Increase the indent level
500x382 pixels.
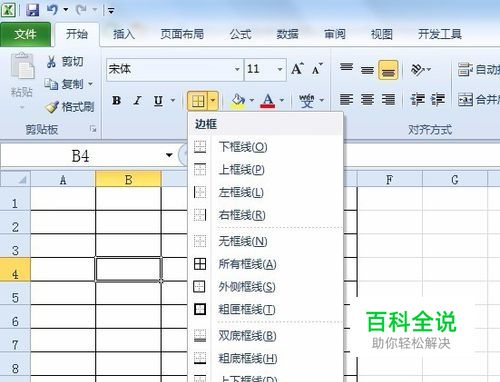[x=438, y=99]
